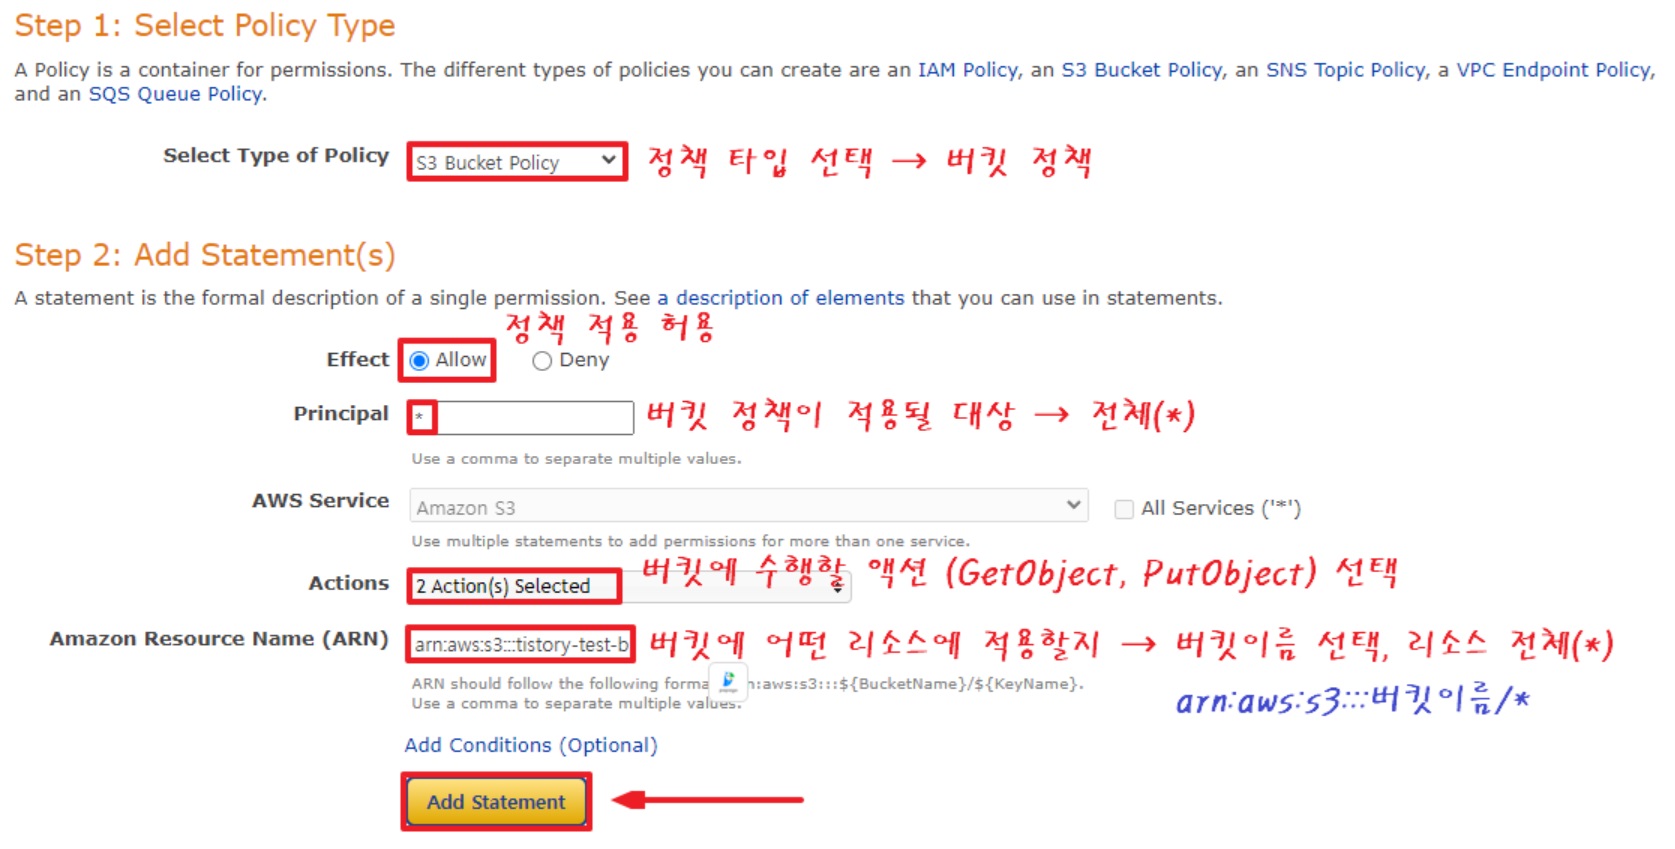
Task: Open the AWS Service dropdown
Action: click(748, 506)
